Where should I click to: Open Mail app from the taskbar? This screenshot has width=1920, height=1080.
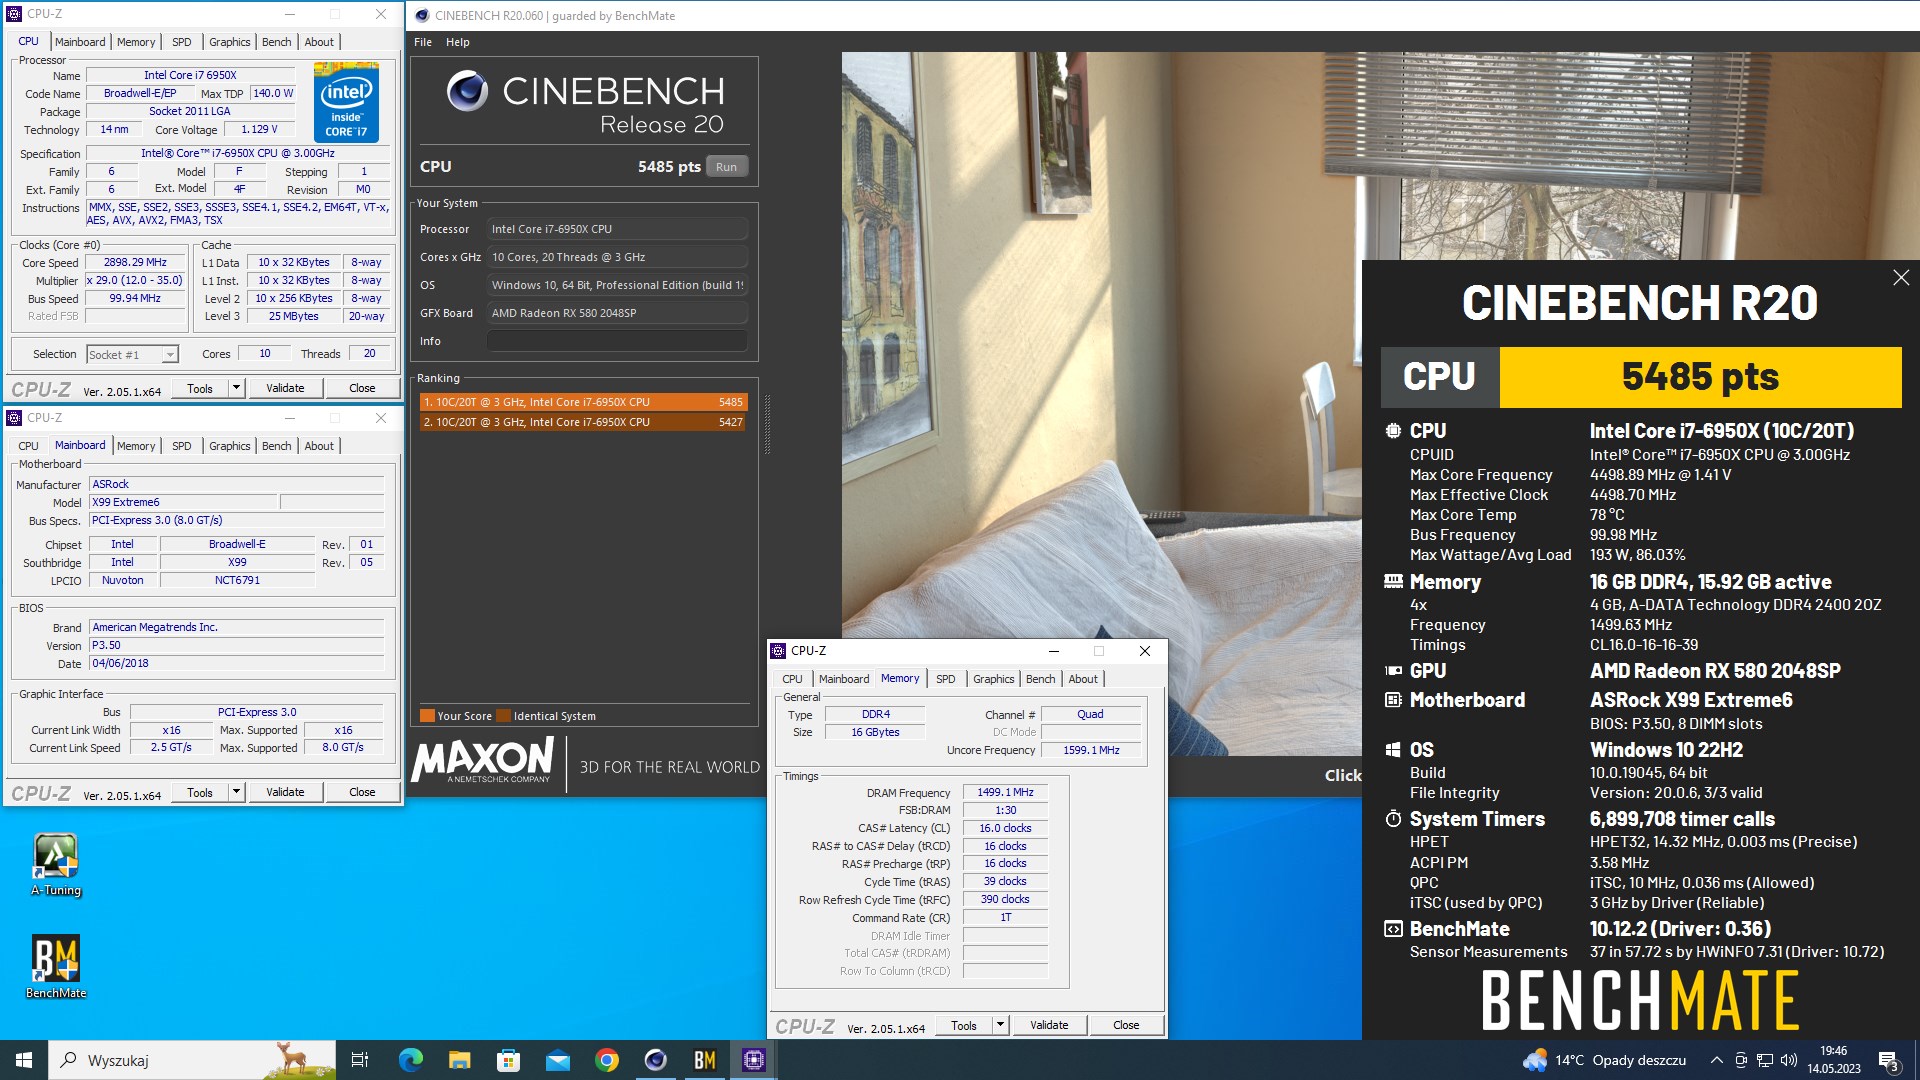557,1060
